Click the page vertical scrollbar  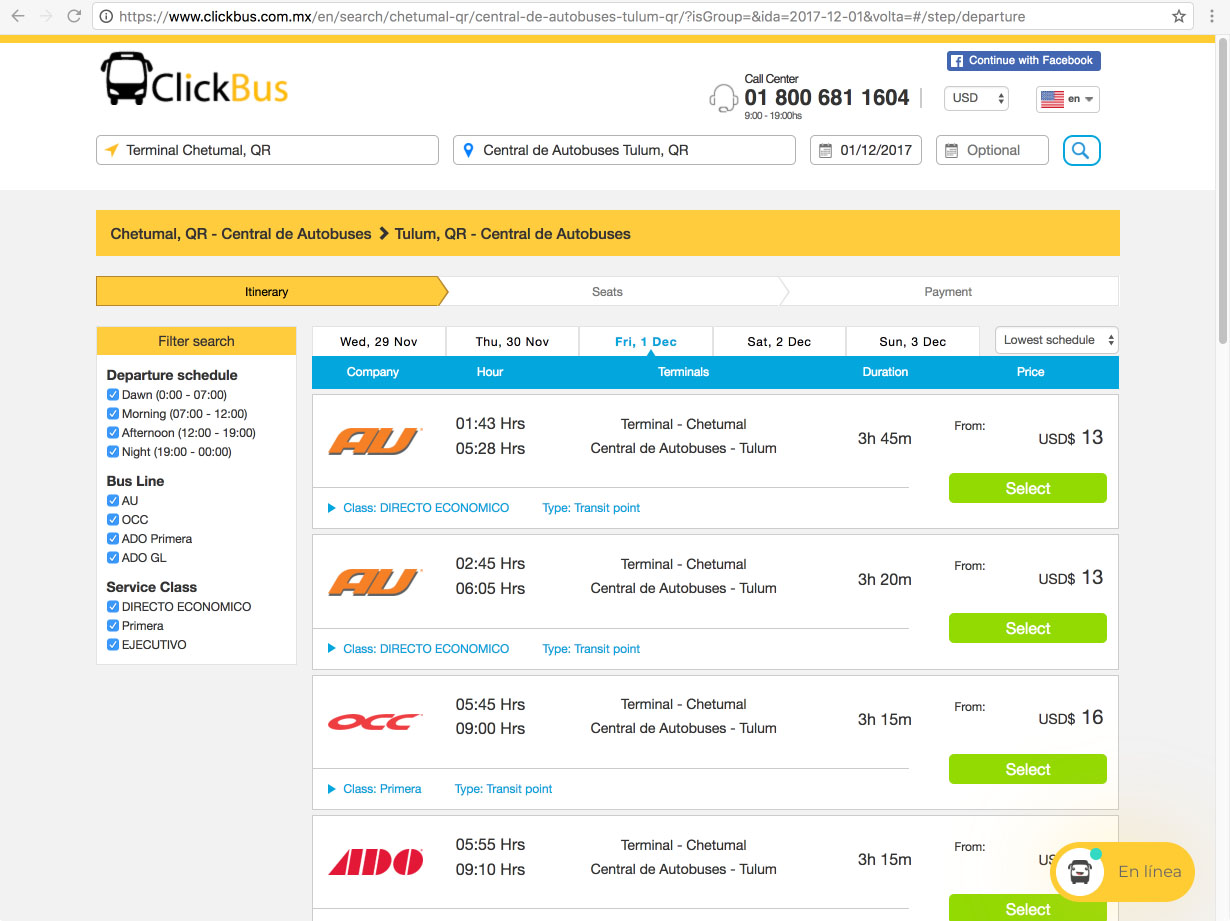[1222, 189]
